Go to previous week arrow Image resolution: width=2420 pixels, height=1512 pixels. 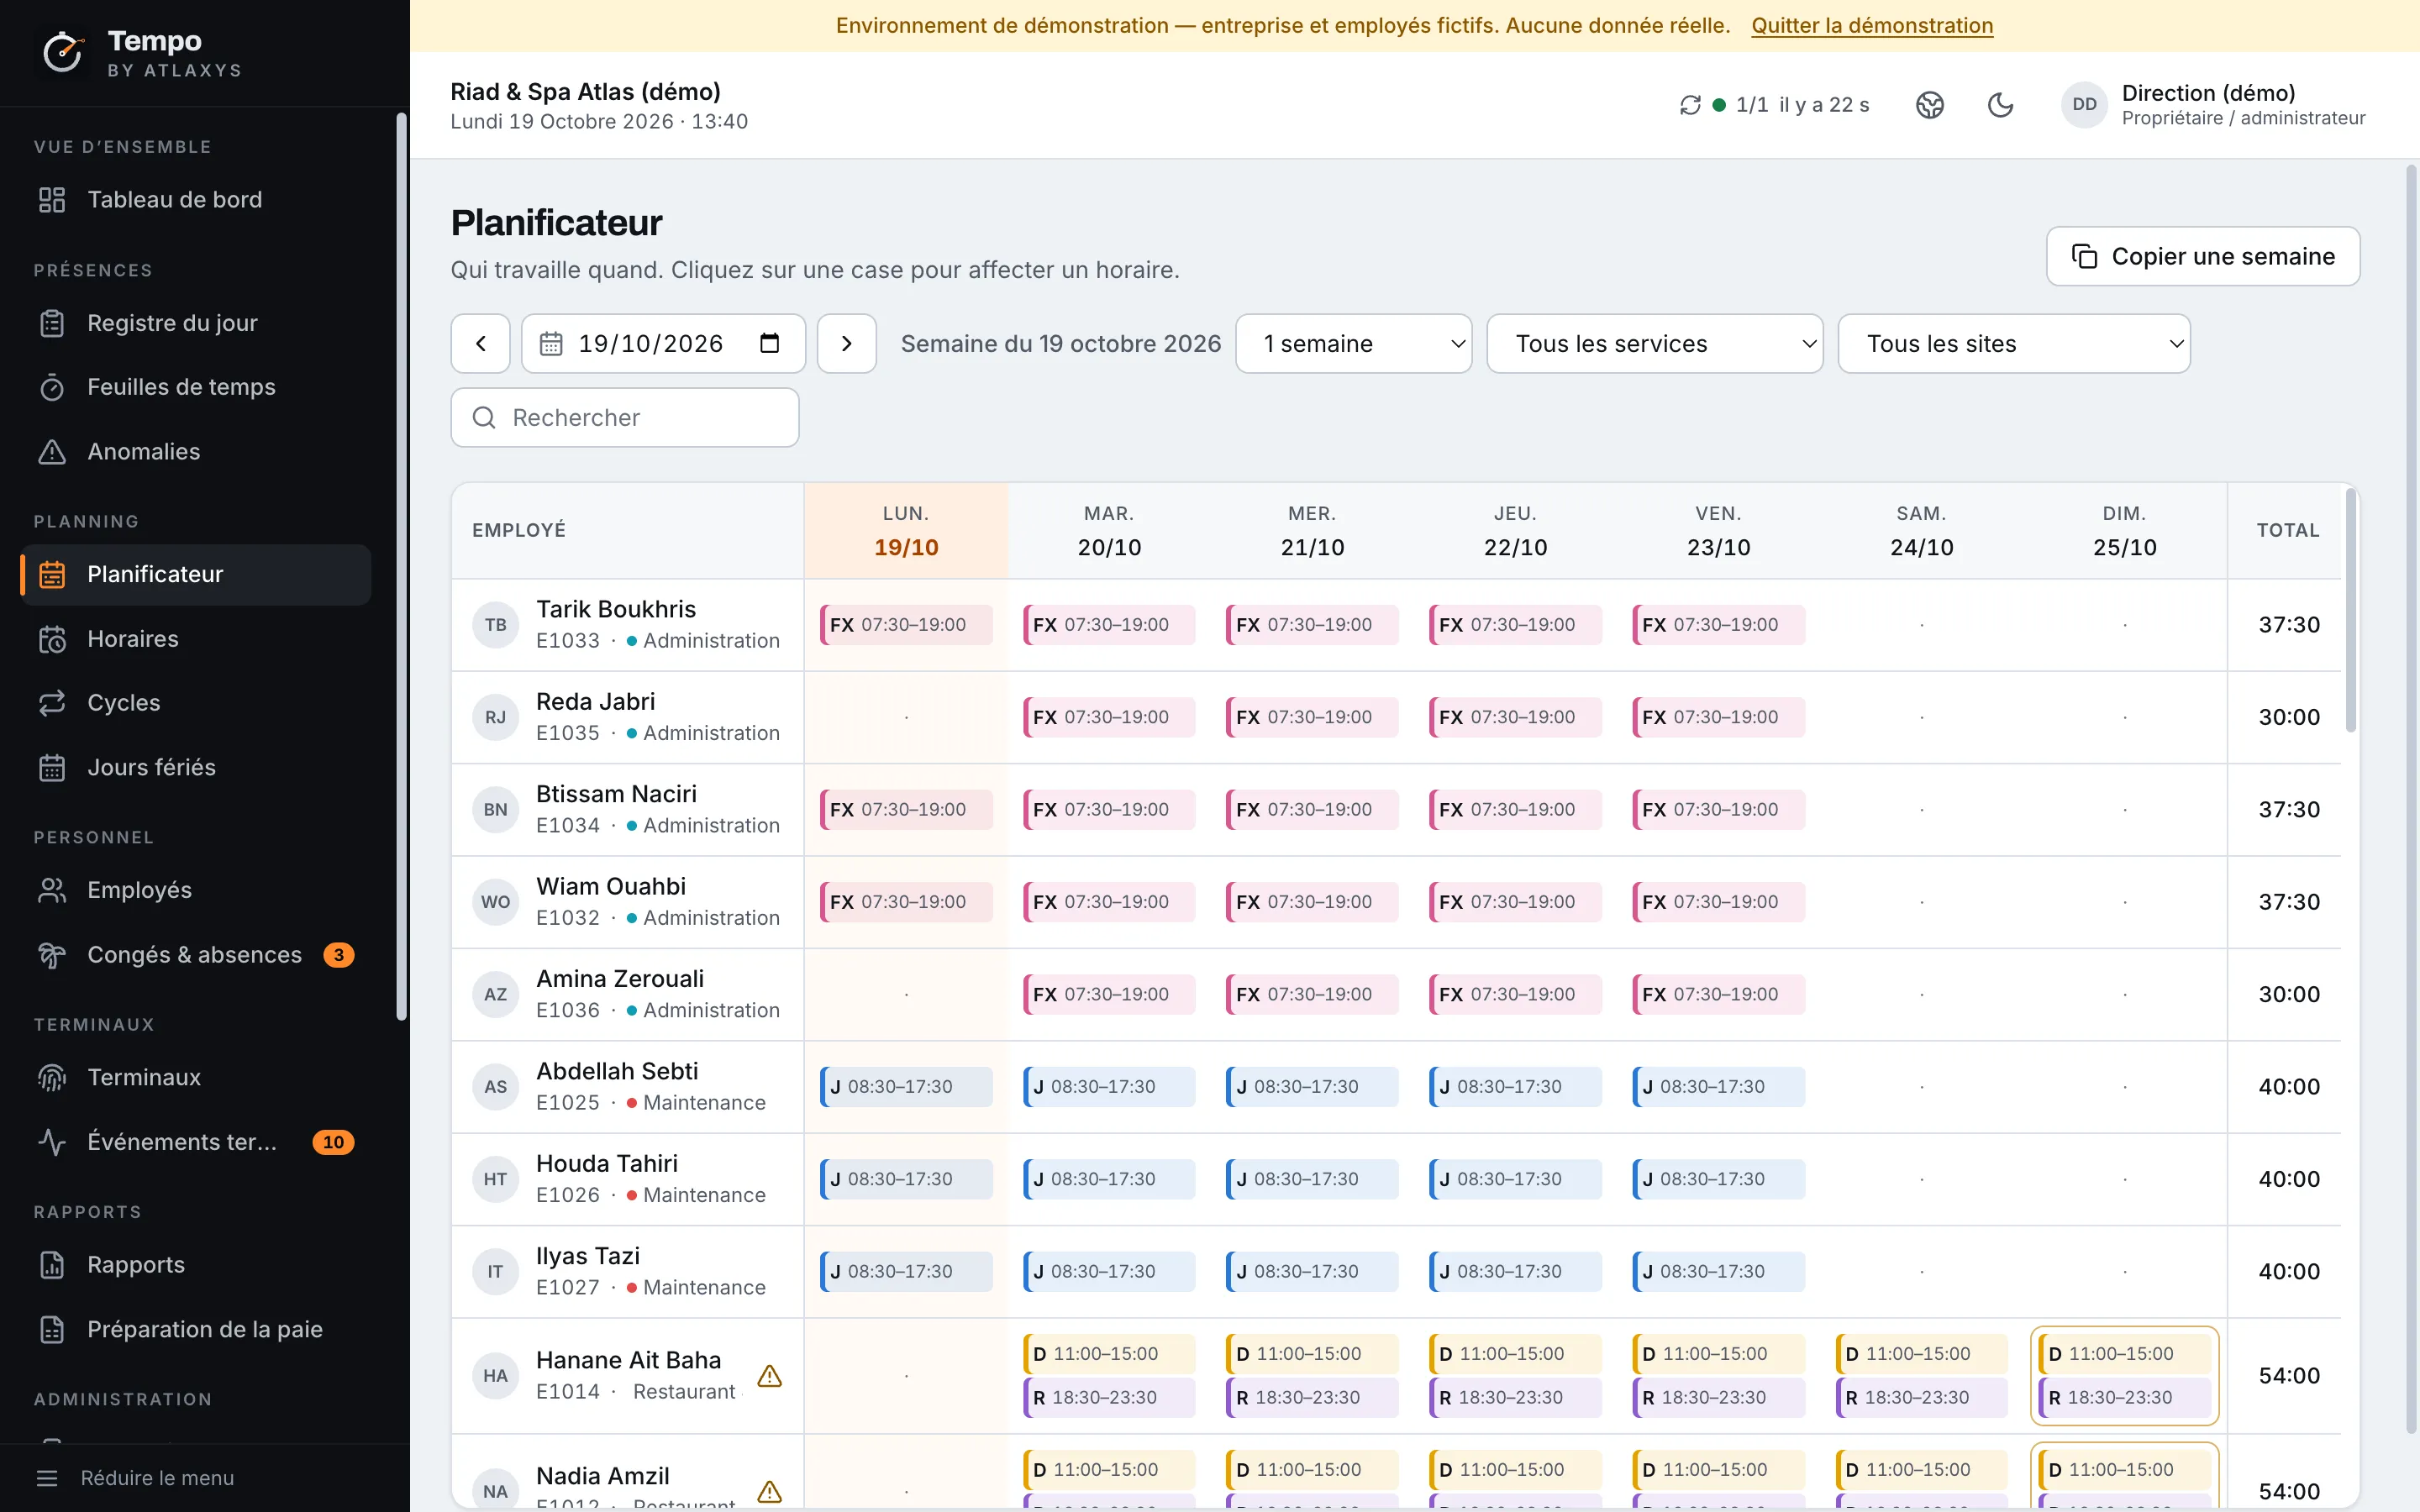click(481, 344)
